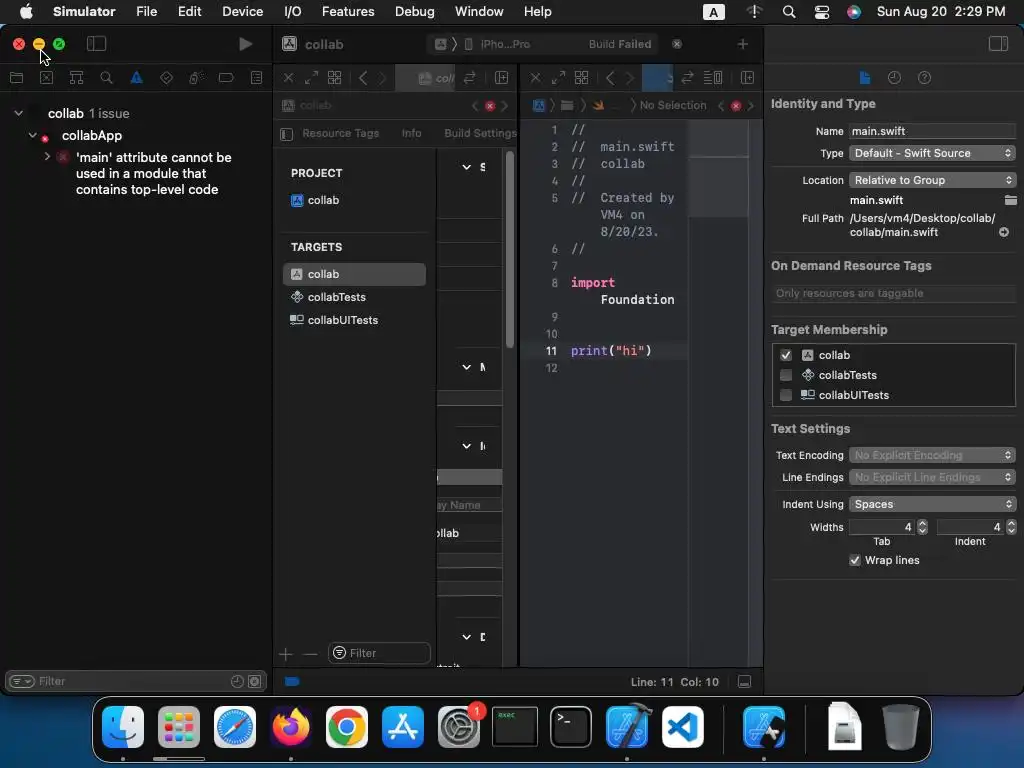Open the Symbol navigator
The image size is (1024, 768).
(x=76, y=78)
